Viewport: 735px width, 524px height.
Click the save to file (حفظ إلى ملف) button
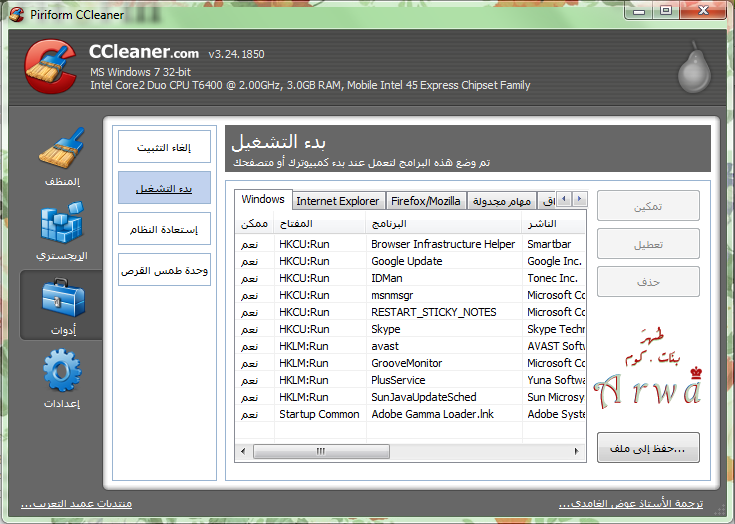click(x=647, y=449)
